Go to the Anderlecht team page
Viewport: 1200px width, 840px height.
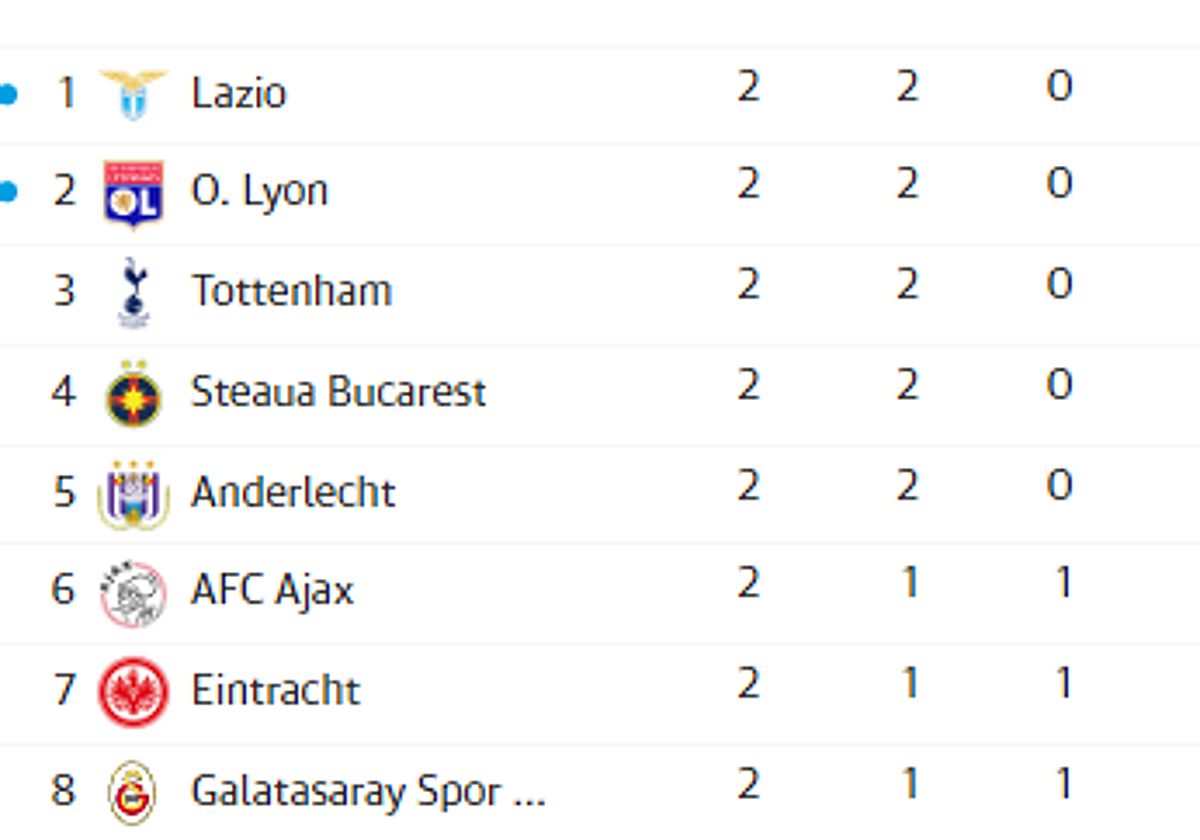293,492
